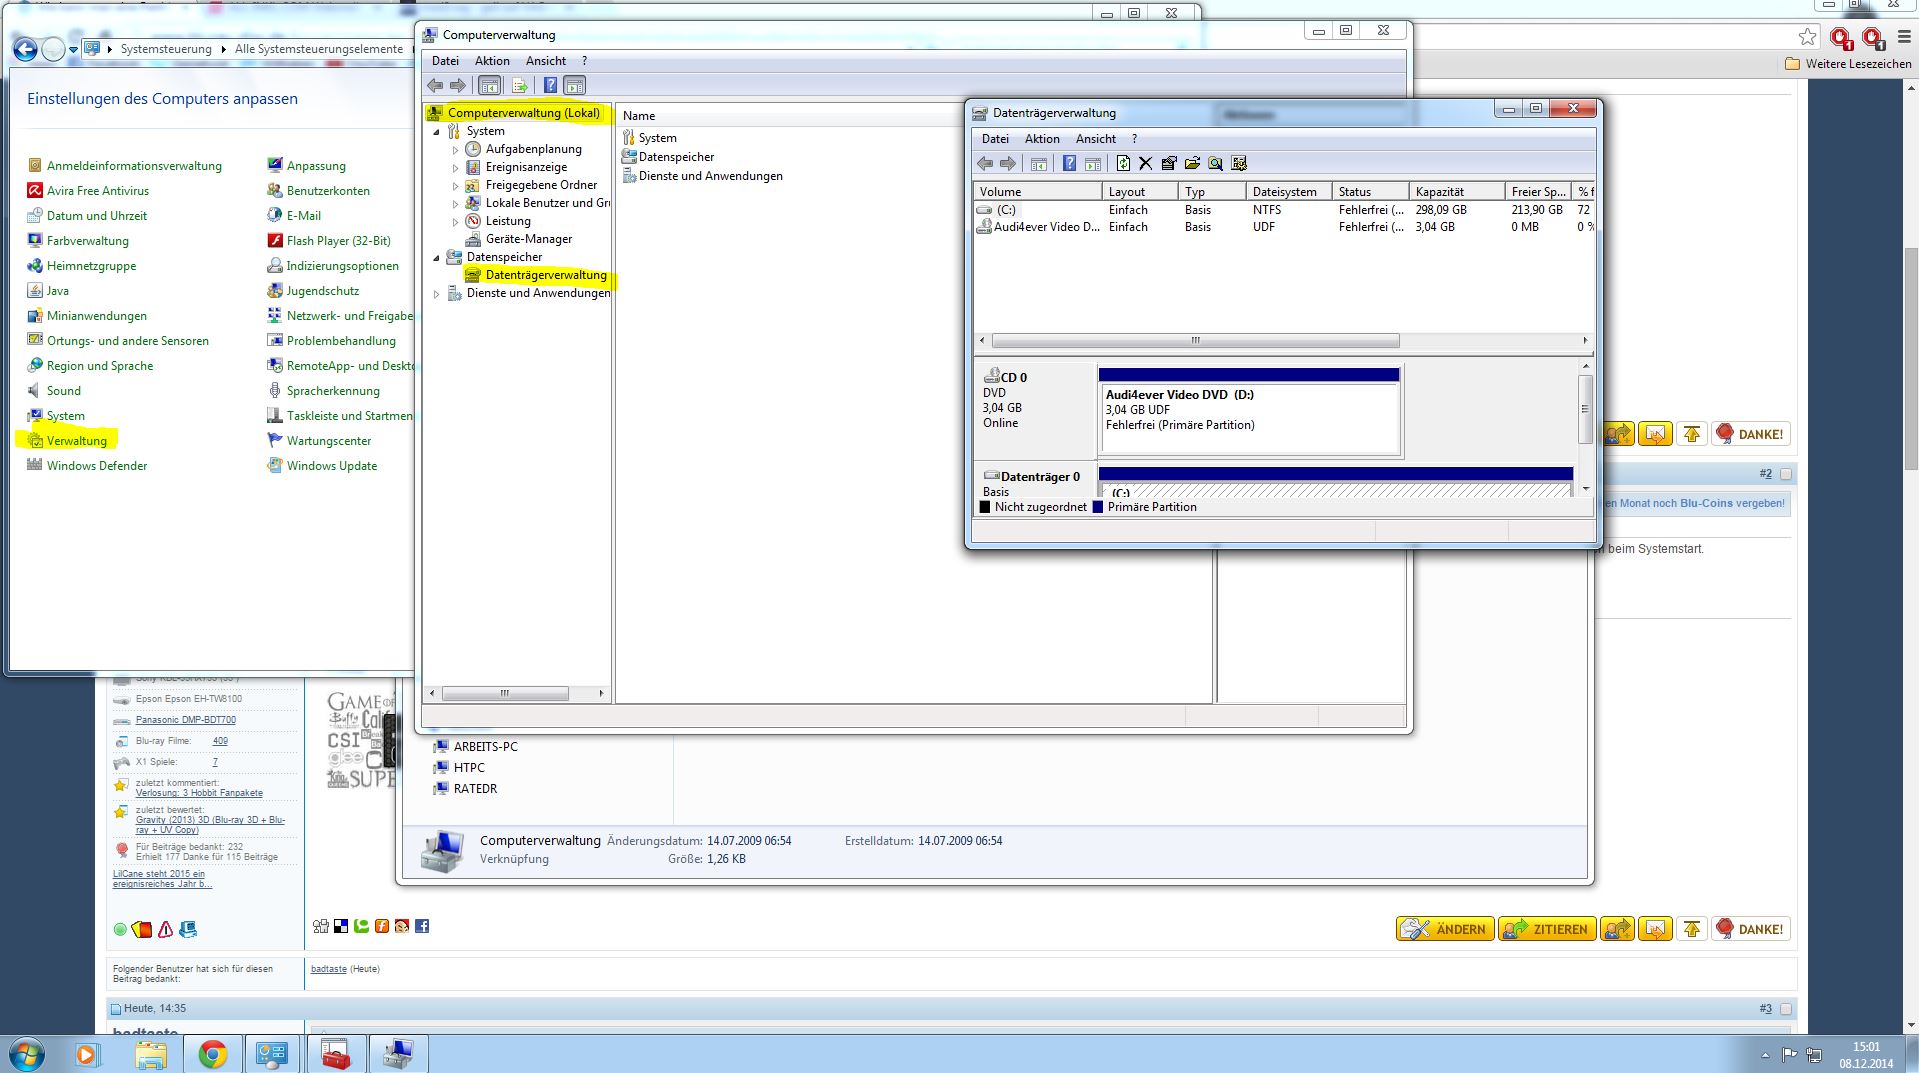Image resolution: width=1919 pixels, height=1073 pixels.
Task: Open the Ansicht menu in Computerverwaltung
Action: [x=545, y=61]
